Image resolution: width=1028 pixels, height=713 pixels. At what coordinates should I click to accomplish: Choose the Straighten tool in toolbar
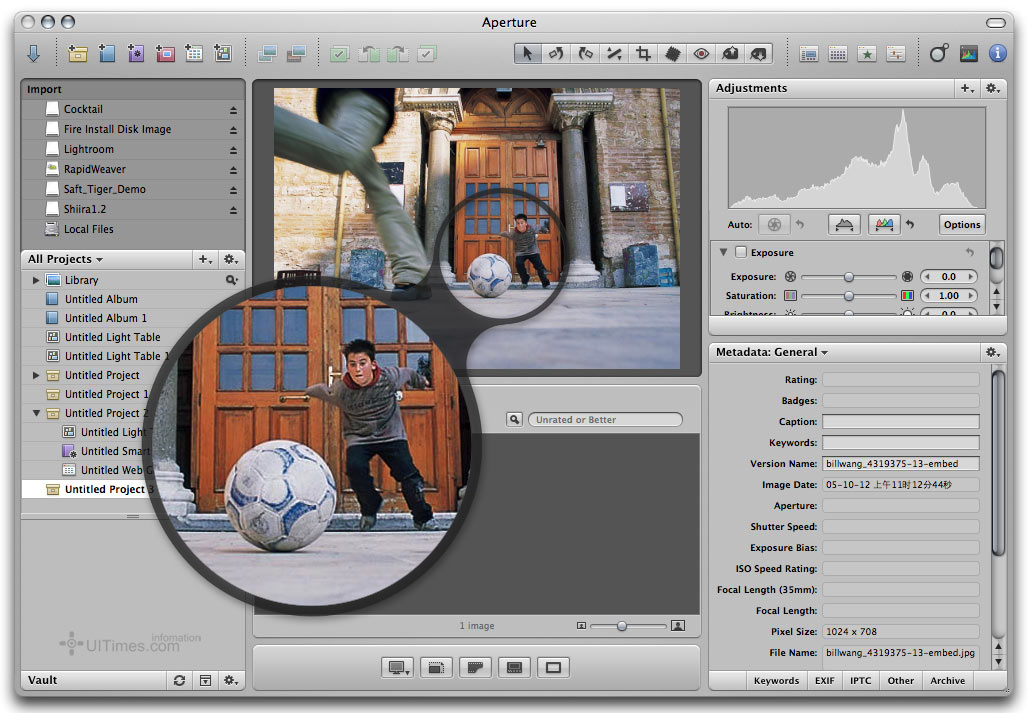(x=614, y=54)
